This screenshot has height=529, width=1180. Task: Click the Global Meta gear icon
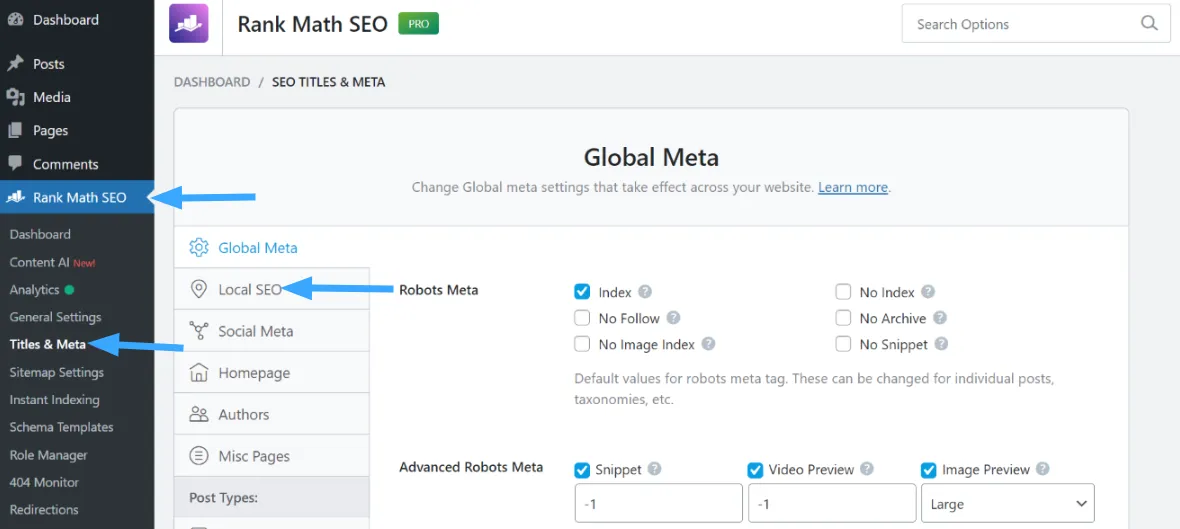[199, 248]
